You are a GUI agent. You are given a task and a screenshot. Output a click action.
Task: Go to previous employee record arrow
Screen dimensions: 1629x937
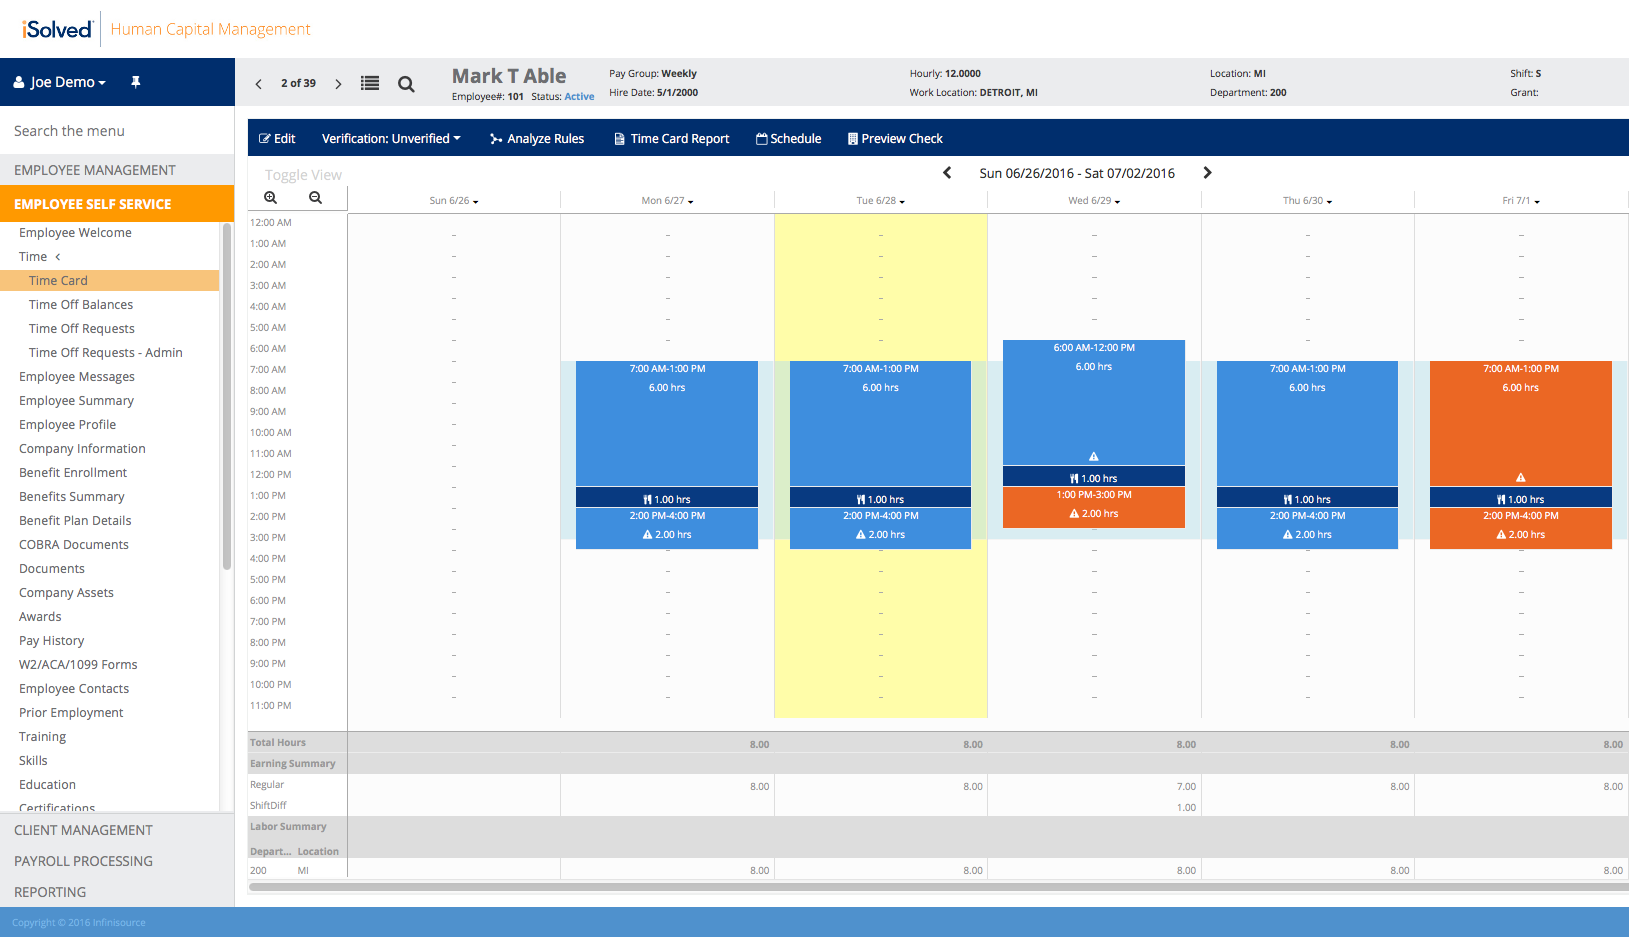pyautogui.click(x=258, y=84)
